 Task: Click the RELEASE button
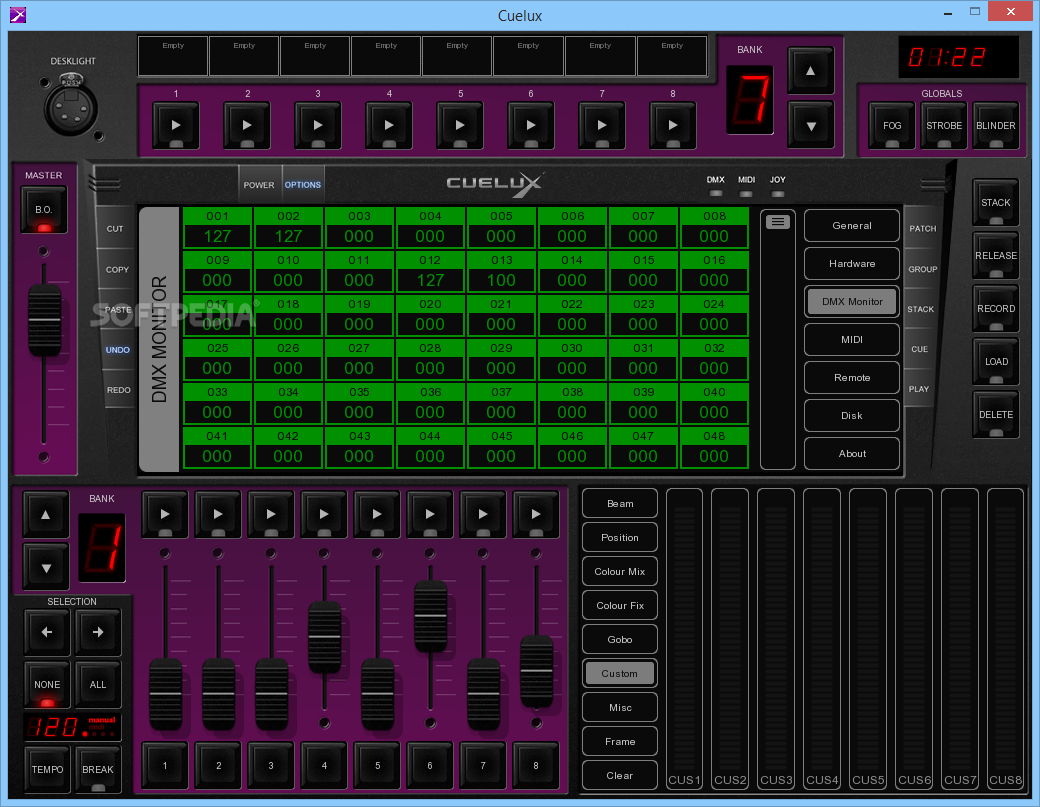pyautogui.click(x=996, y=255)
